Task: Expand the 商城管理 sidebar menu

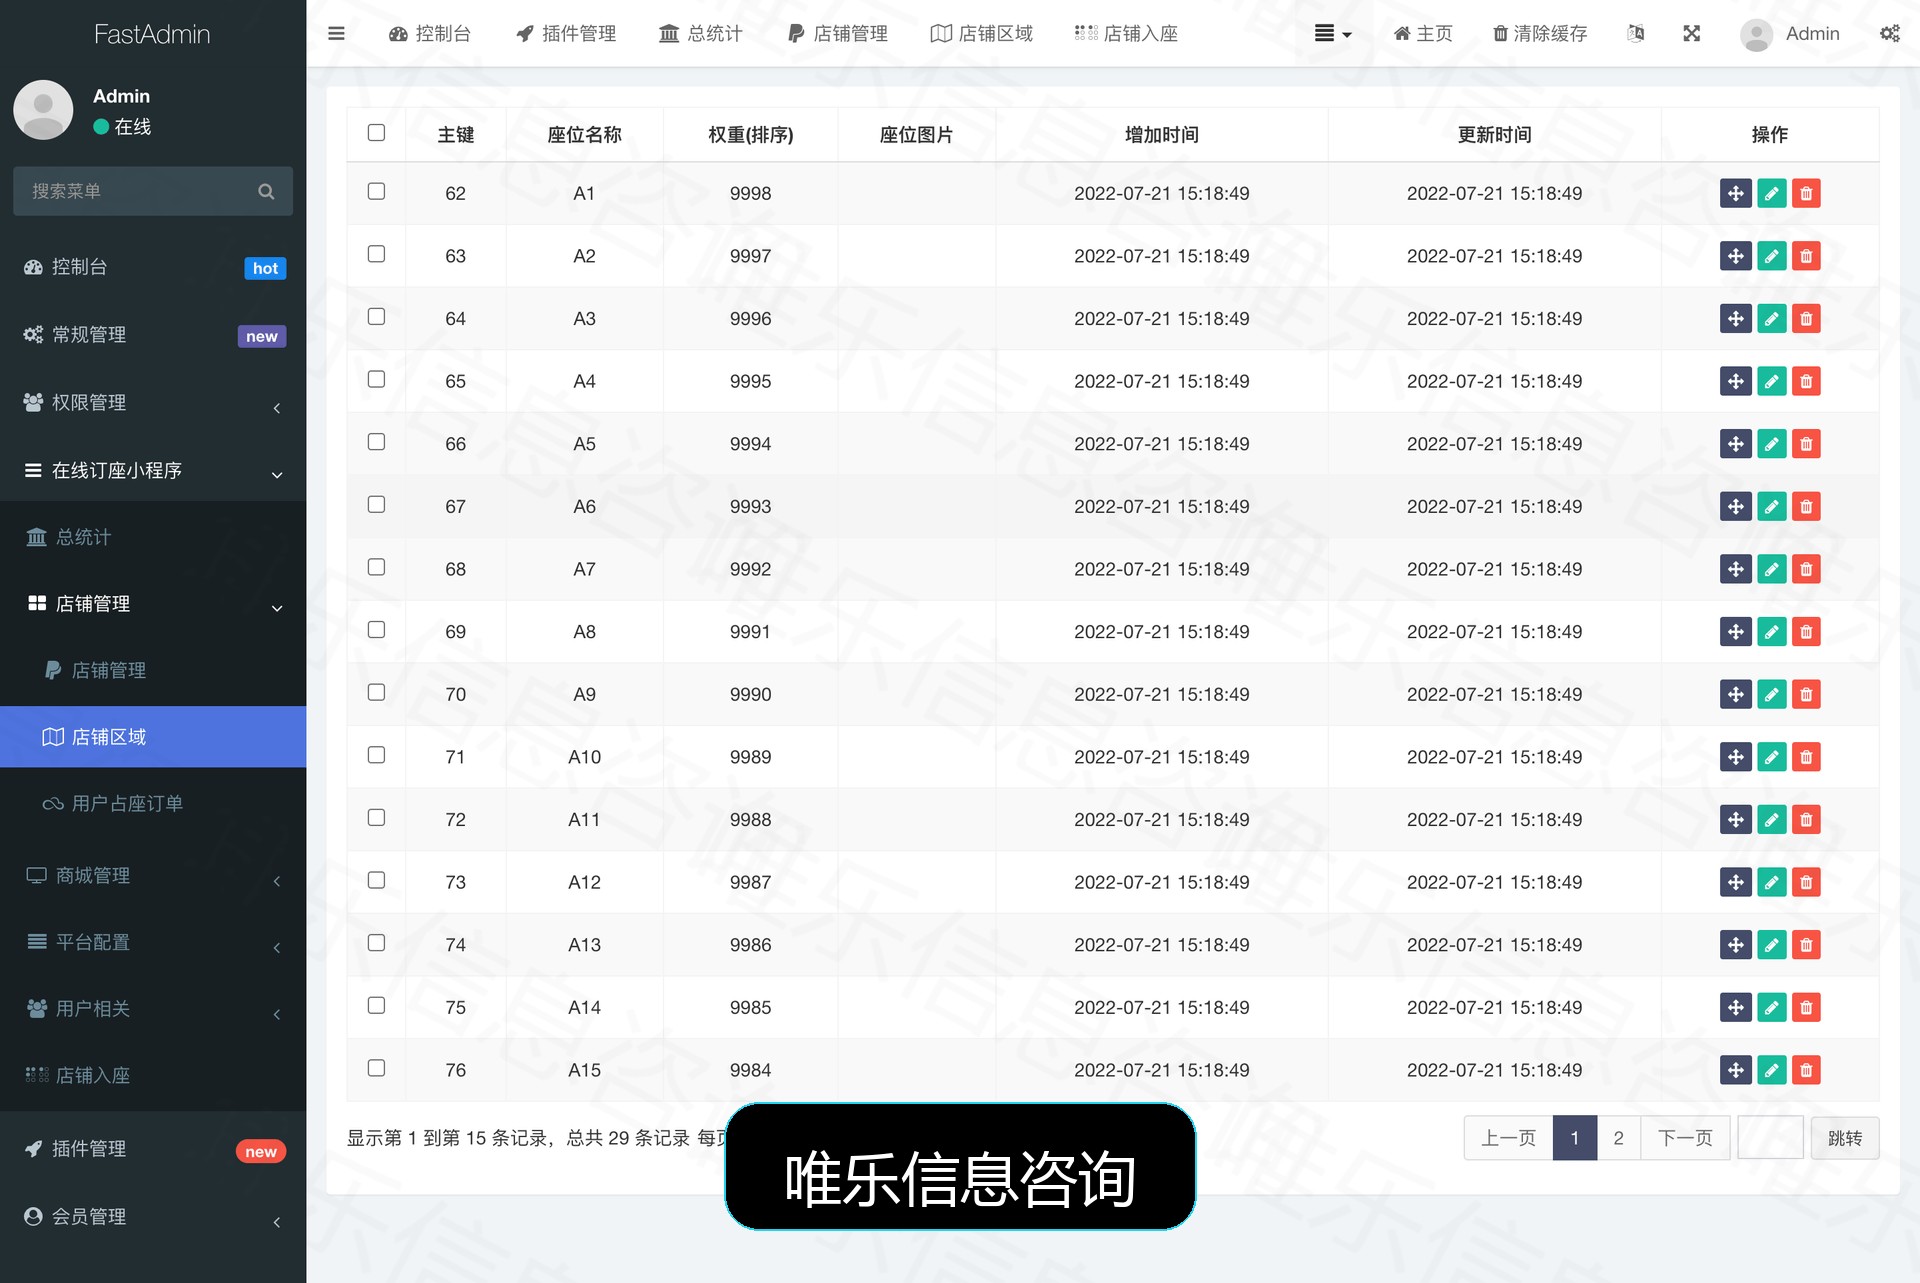Action: pos(153,876)
